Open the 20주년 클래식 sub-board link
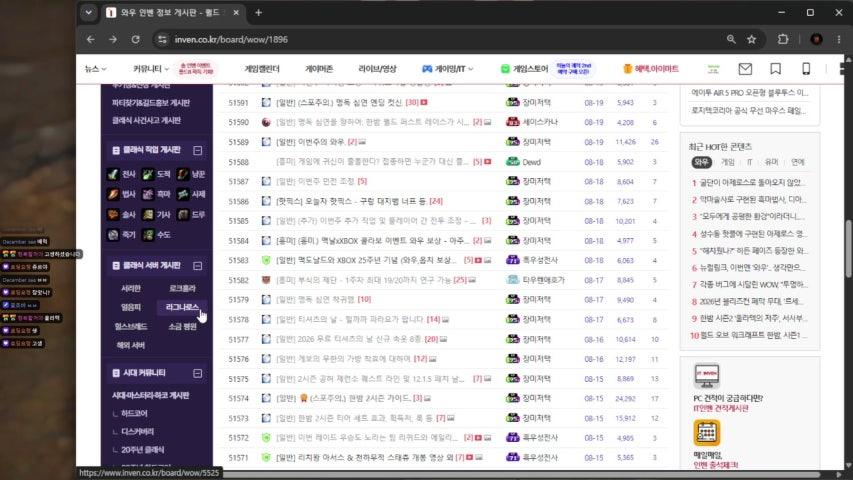The height and width of the screenshot is (480, 853). (x=143, y=450)
